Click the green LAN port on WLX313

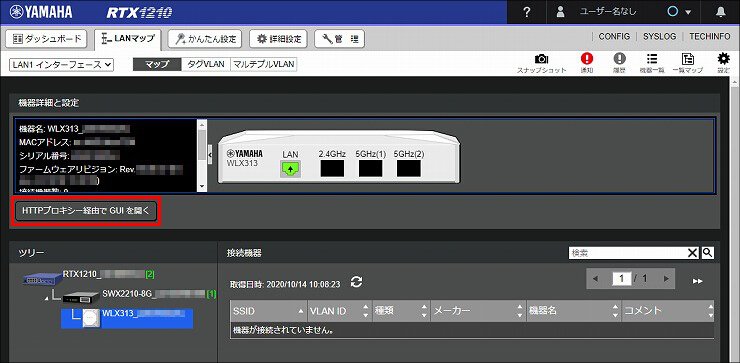(290, 169)
